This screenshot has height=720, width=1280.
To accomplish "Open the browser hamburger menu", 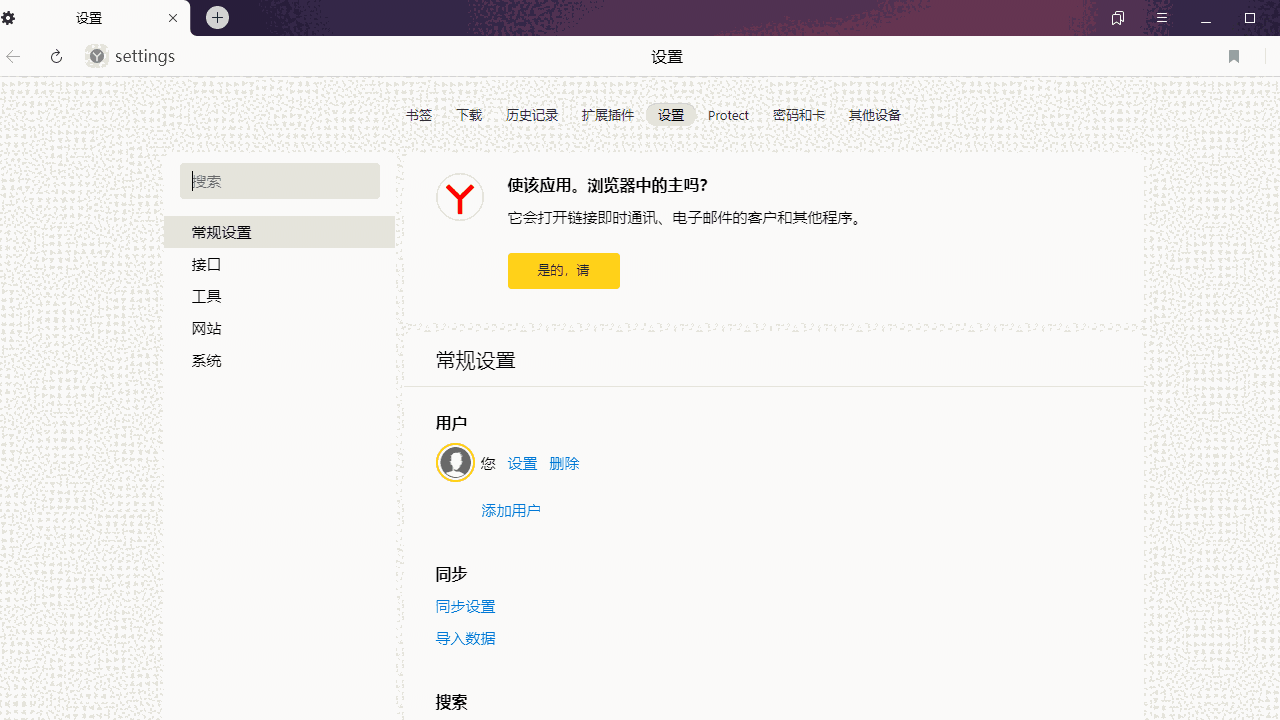I will click(1162, 17).
